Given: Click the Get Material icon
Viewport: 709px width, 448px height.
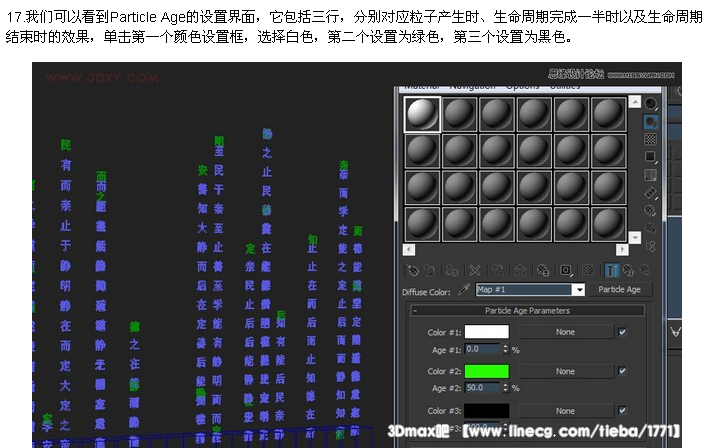Looking at the screenshot, I should coord(412,270).
